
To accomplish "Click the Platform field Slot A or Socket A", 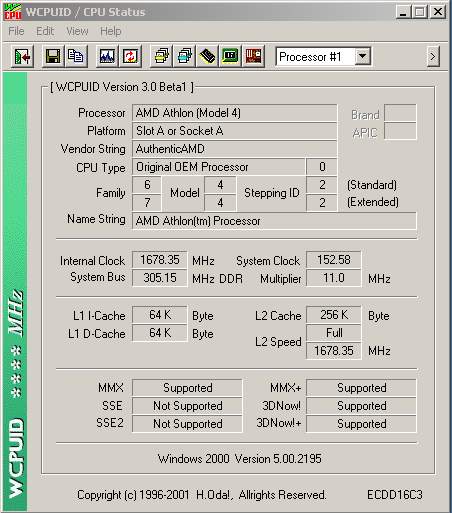I will (234, 131).
